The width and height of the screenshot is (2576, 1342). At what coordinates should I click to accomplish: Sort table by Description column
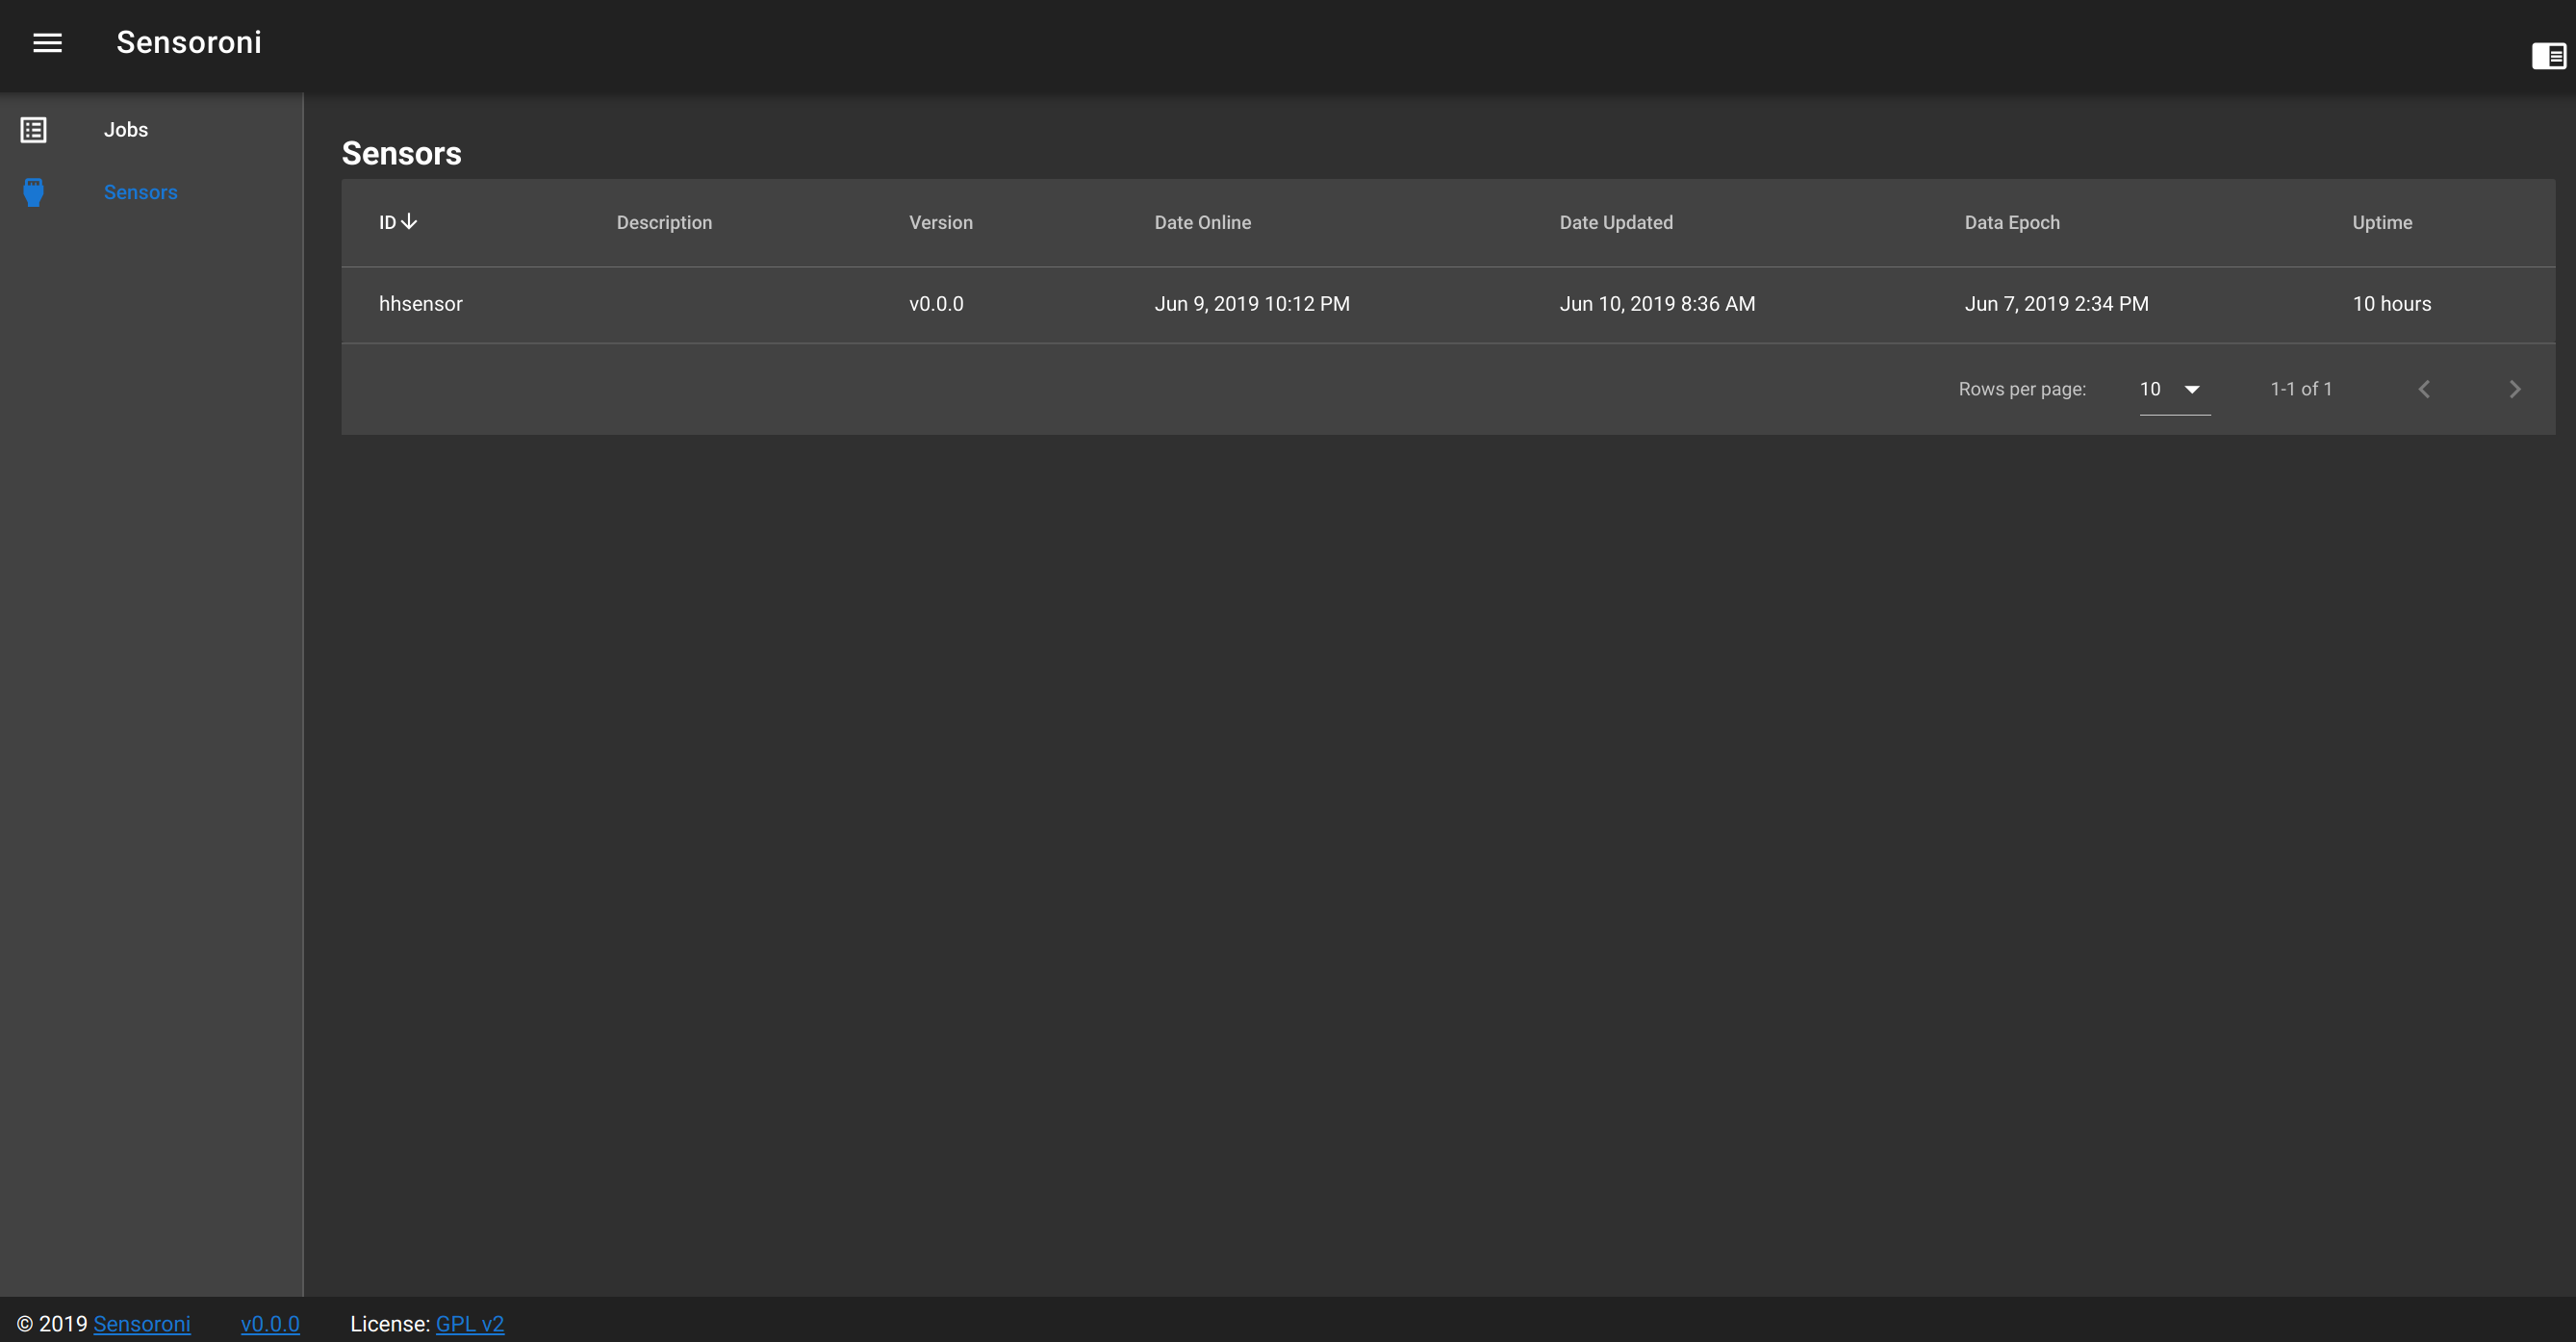(664, 223)
